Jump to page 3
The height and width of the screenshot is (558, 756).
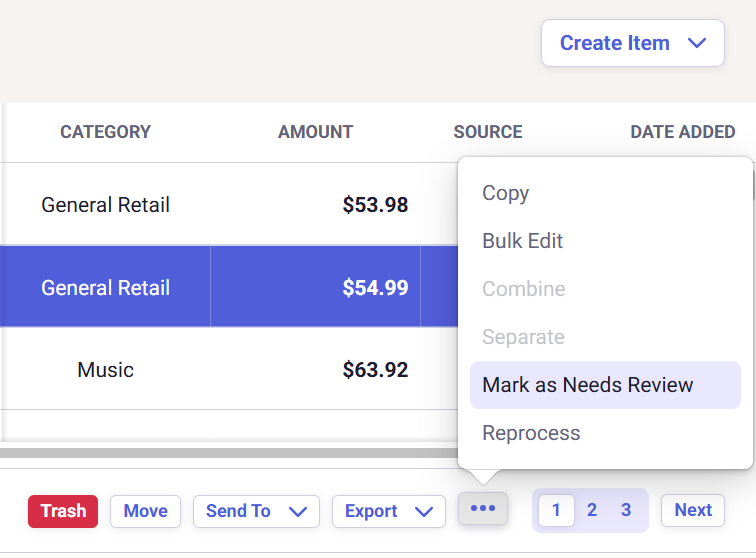point(626,510)
